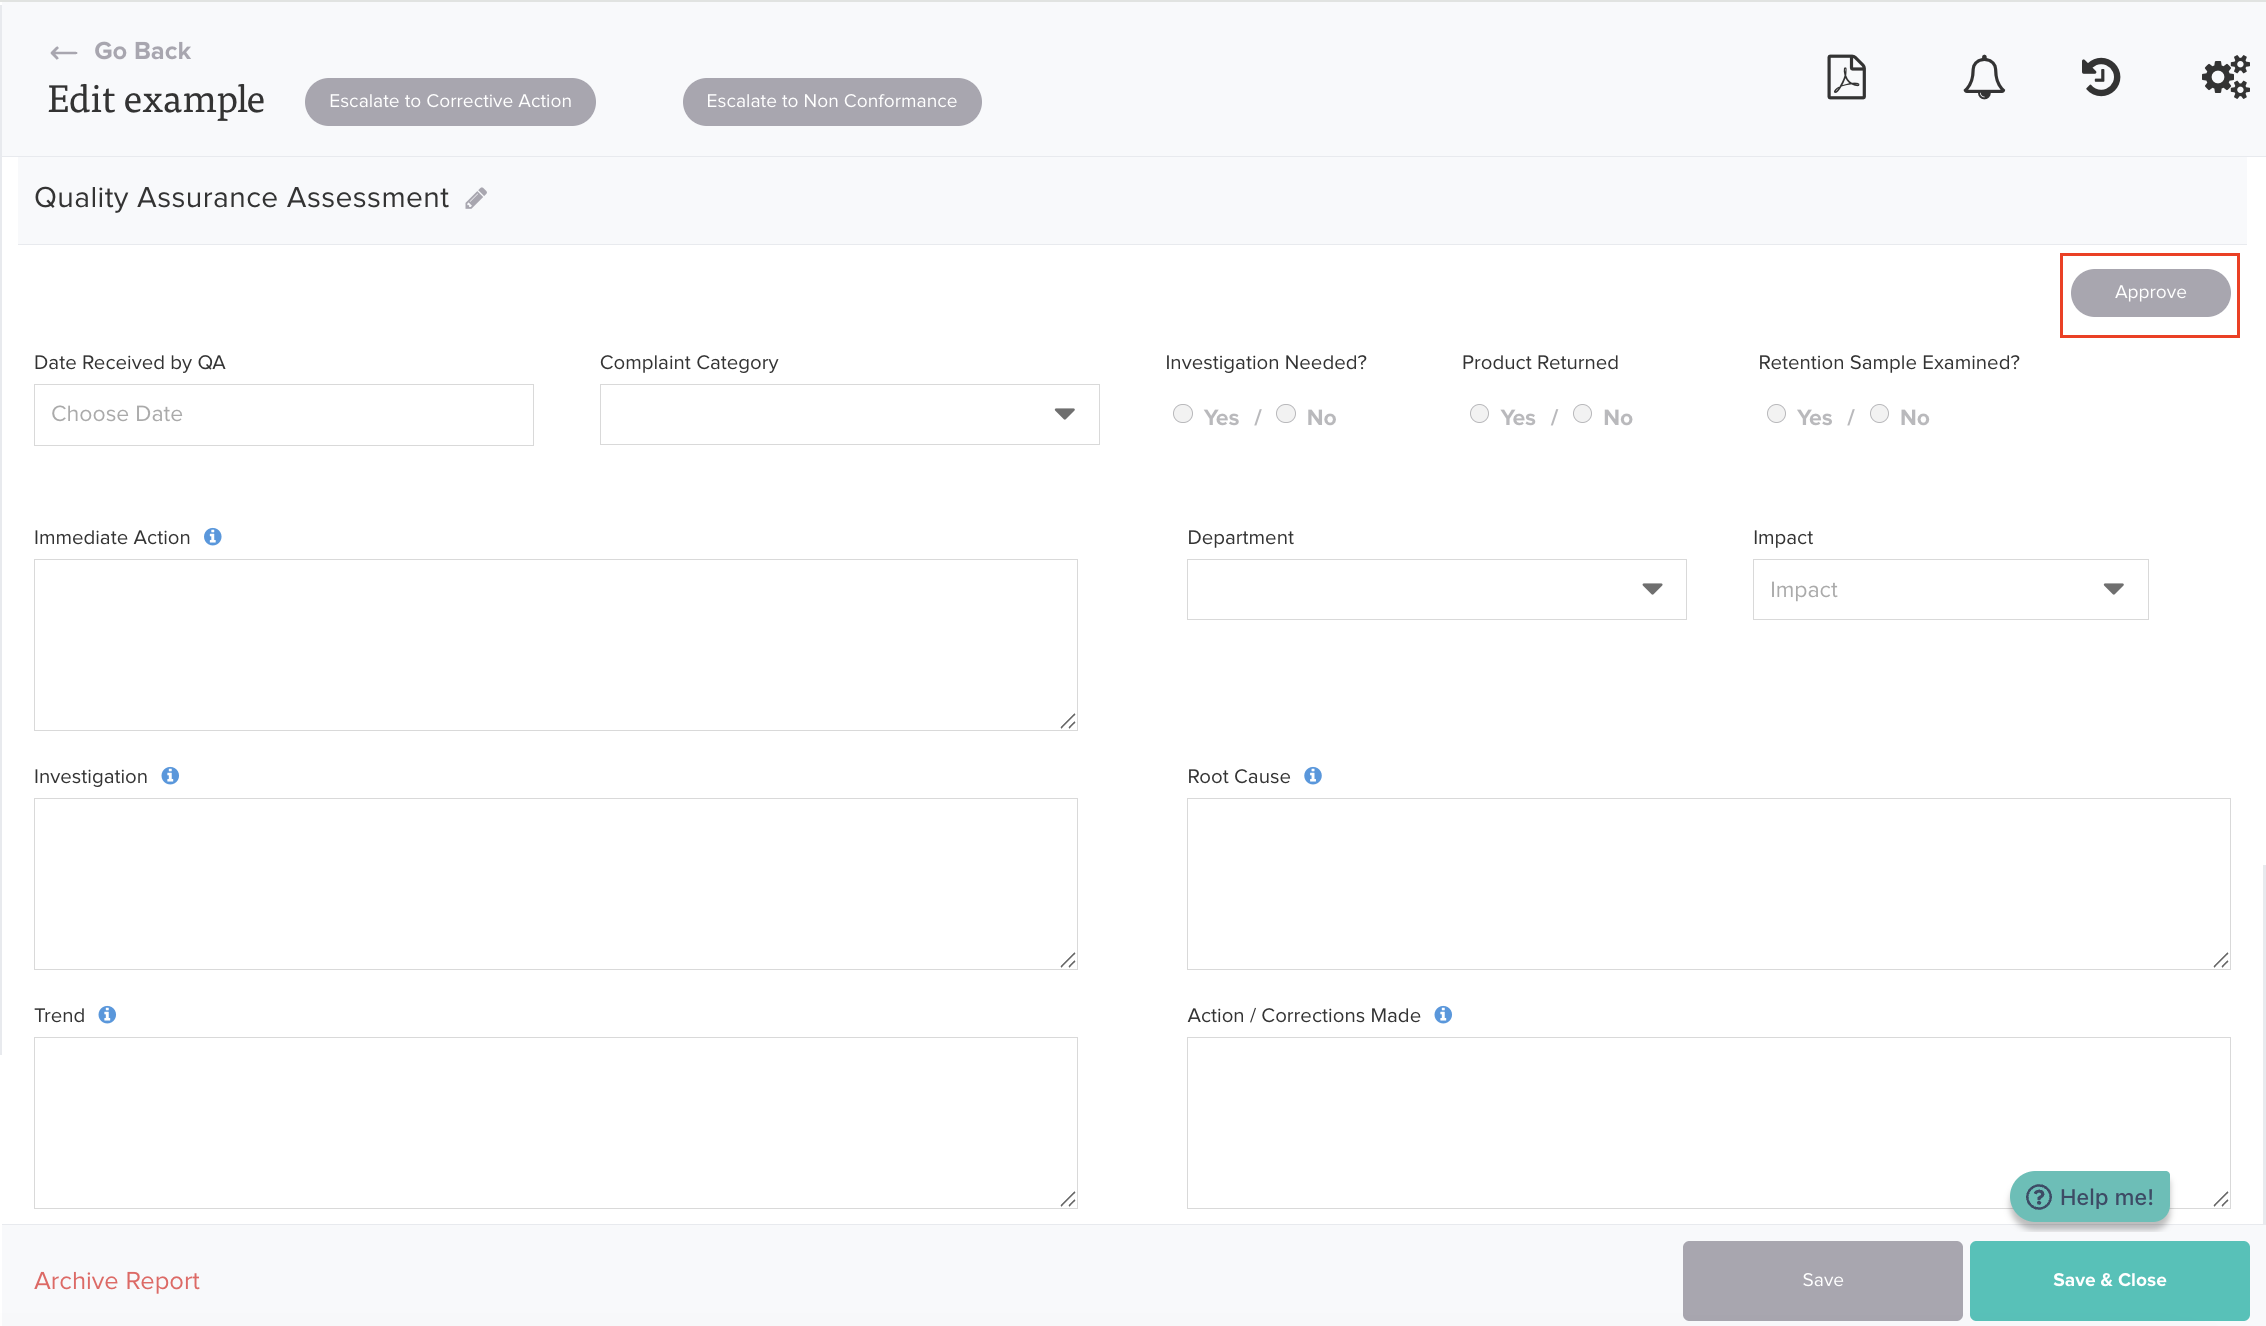Expand the Department dropdown
The width and height of the screenshot is (2266, 1326).
point(1436,589)
